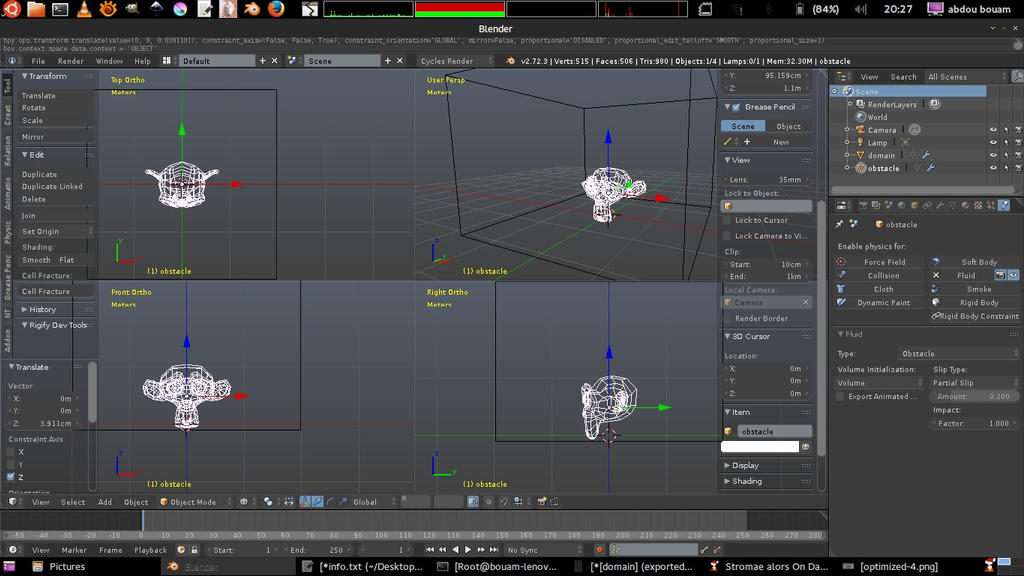Hide the domain object via eye icon
The image size is (1024, 576).
click(x=993, y=155)
